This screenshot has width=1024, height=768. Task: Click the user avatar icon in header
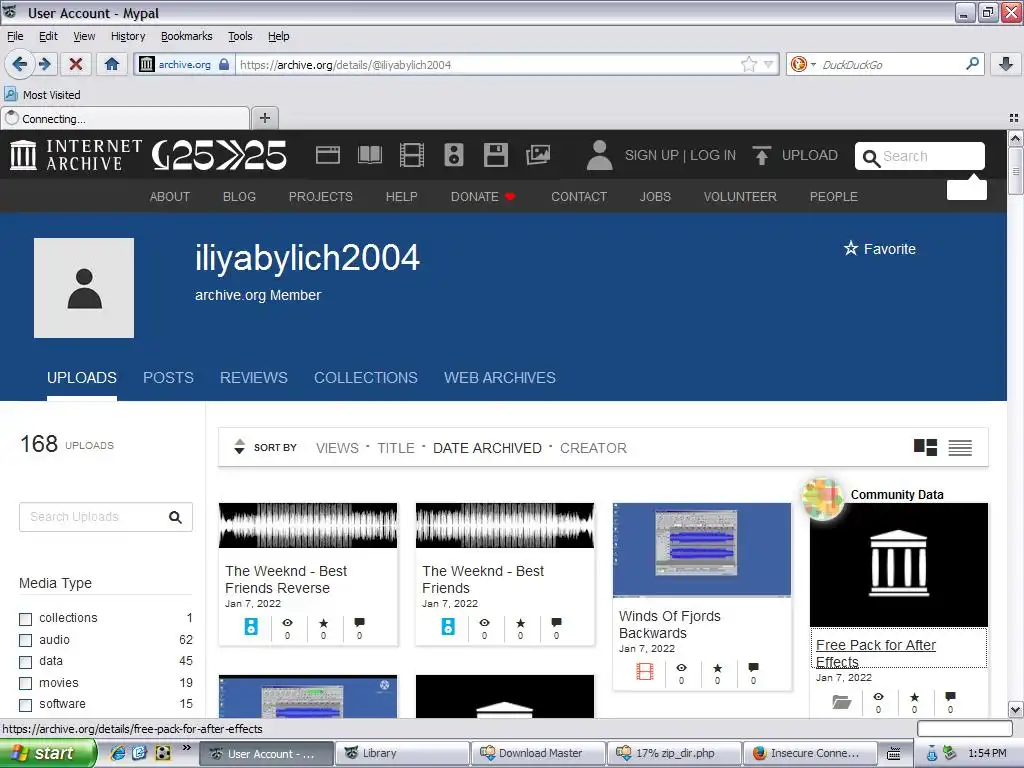point(599,155)
